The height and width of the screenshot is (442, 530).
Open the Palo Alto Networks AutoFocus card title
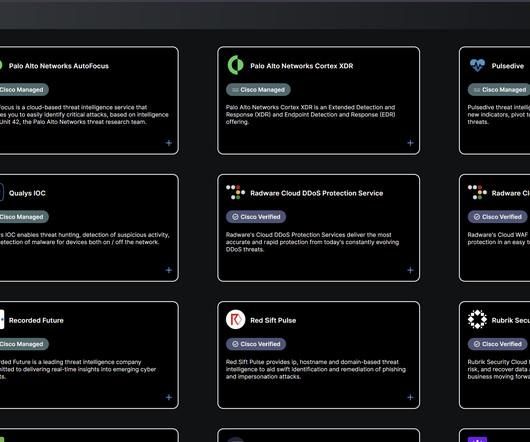[59, 66]
